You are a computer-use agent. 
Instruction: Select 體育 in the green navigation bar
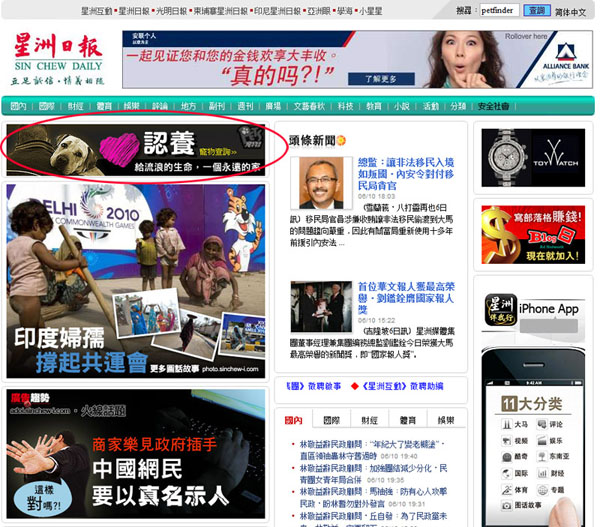click(104, 106)
